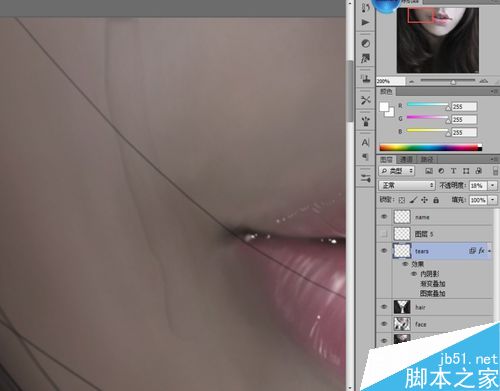Lock all padlock icon

(436, 200)
